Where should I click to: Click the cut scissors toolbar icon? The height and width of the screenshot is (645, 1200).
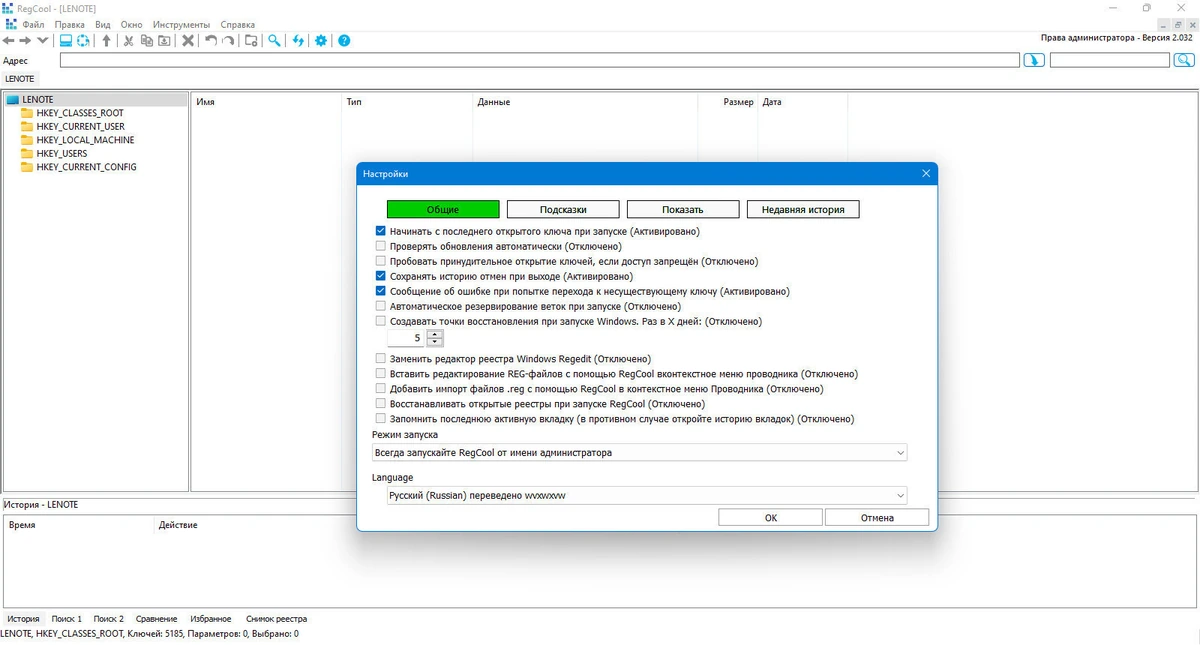tap(128, 41)
